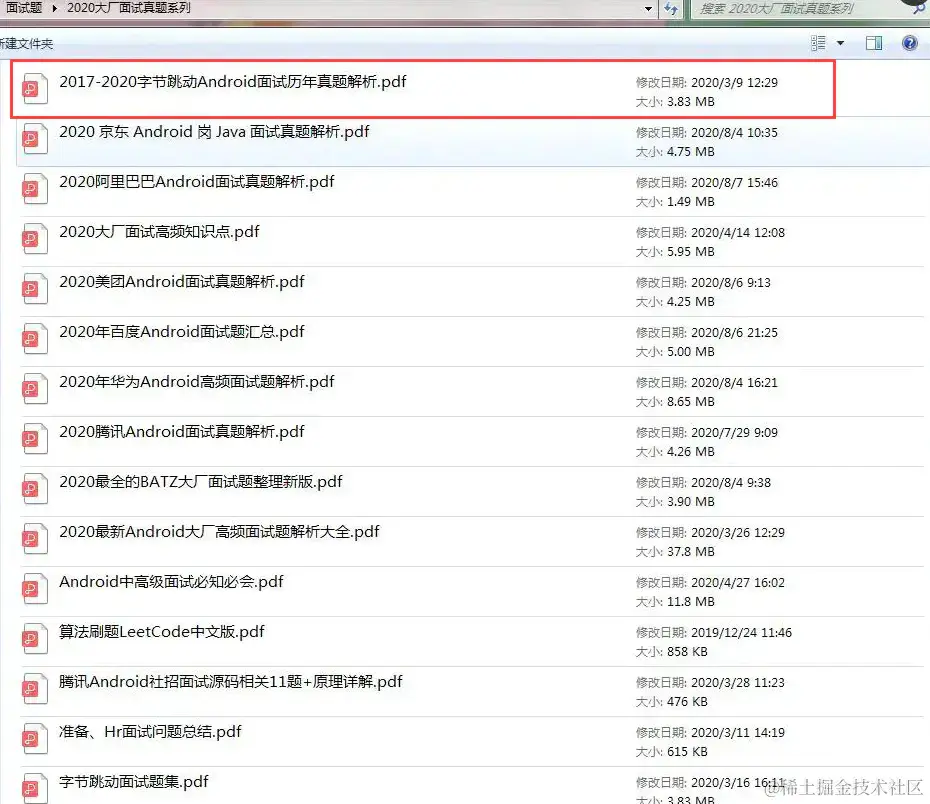
Task: Click PDF icon of 2020最新Android大厂高频面试题解析大全.pdf
Action: pos(34,538)
